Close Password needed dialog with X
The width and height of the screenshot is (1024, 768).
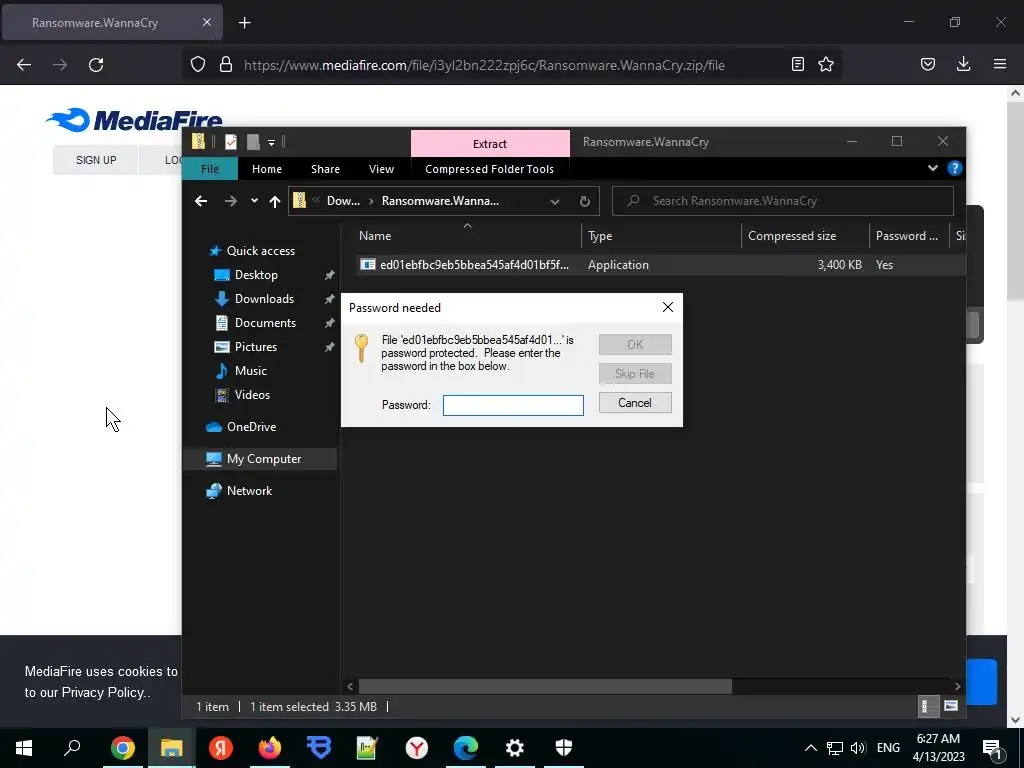click(667, 307)
